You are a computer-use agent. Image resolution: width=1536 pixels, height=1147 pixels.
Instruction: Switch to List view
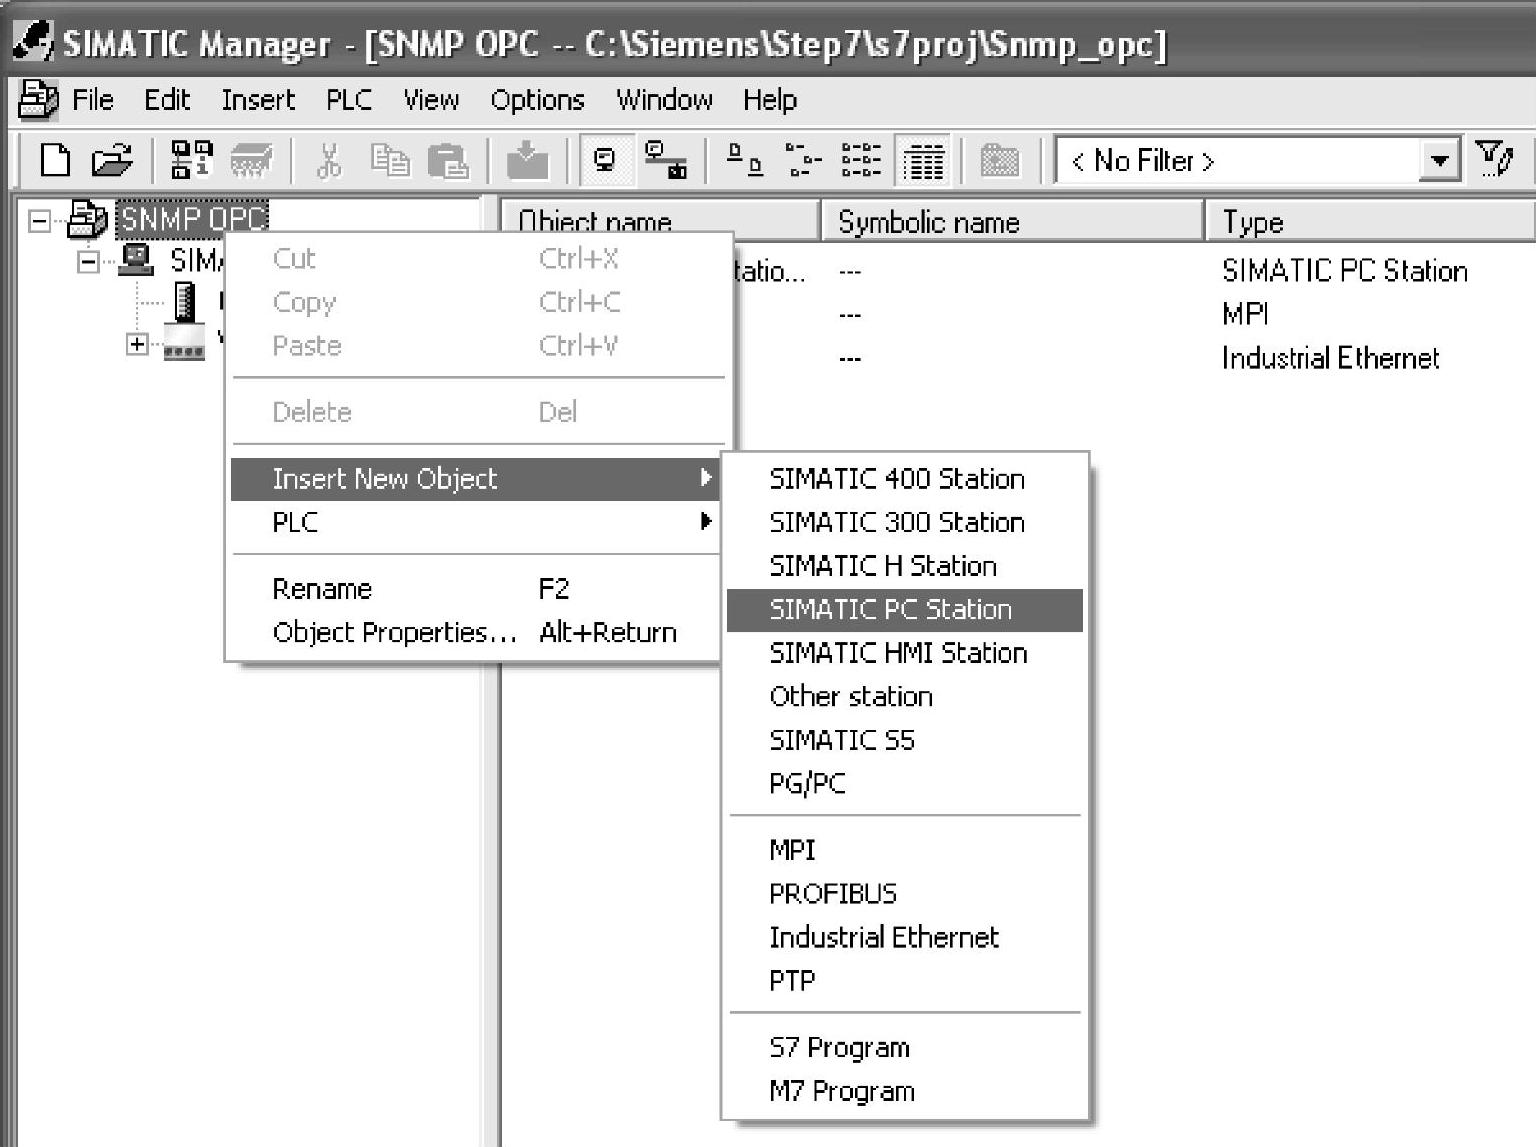(x=861, y=160)
